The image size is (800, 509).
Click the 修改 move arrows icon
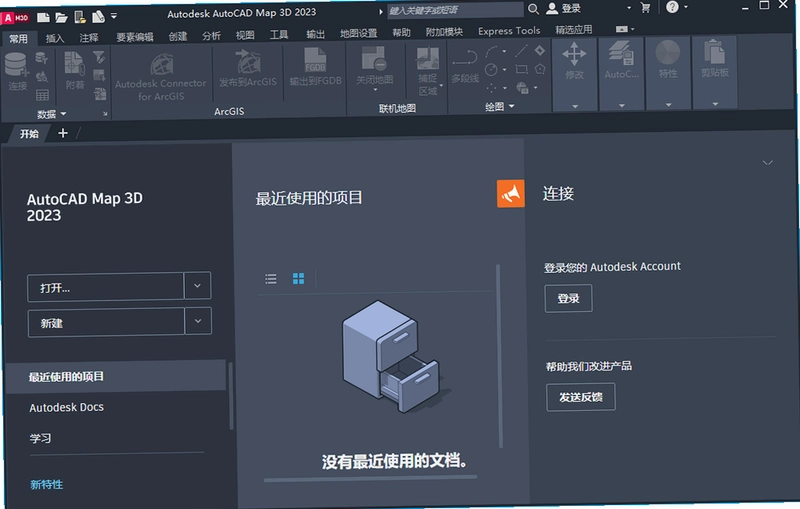pyautogui.click(x=574, y=54)
